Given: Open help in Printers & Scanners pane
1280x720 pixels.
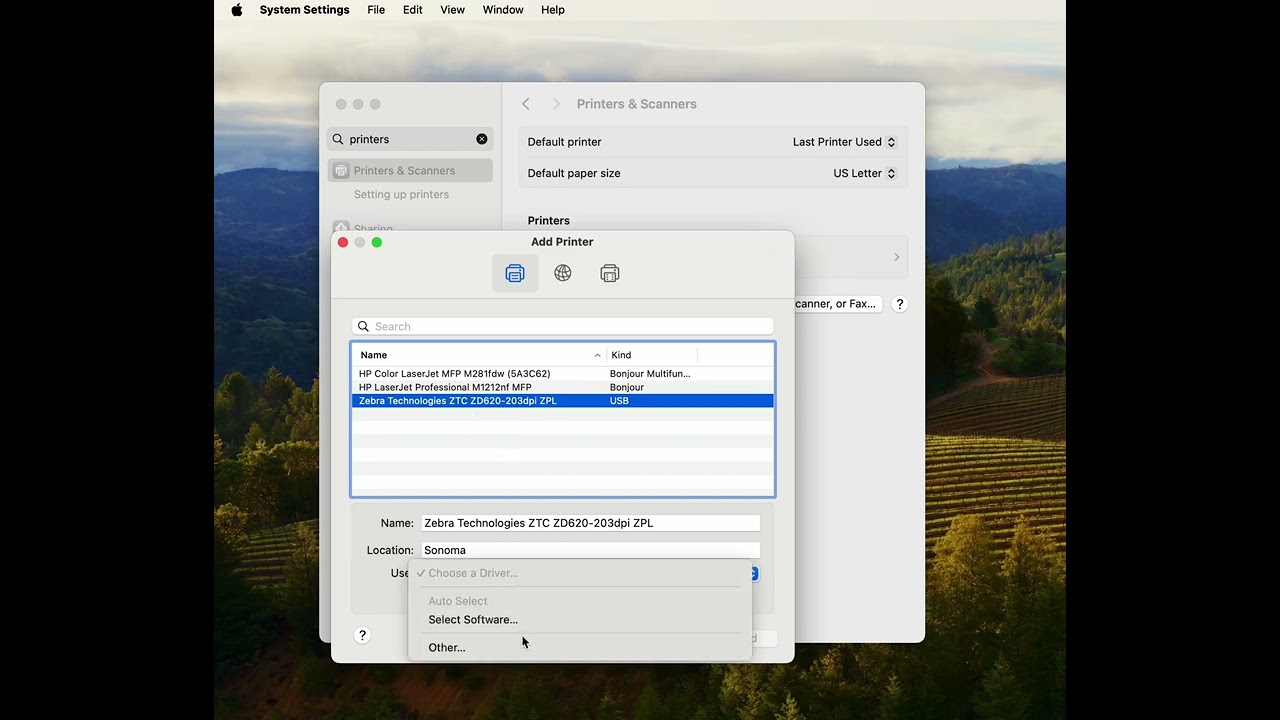Looking at the screenshot, I should [x=899, y=304].
